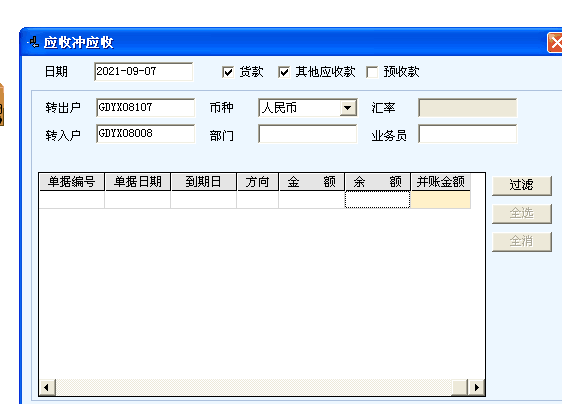The image size is (562, 404).
Task: Click the window title icon beside 应收冲应收
Action: 33,42
